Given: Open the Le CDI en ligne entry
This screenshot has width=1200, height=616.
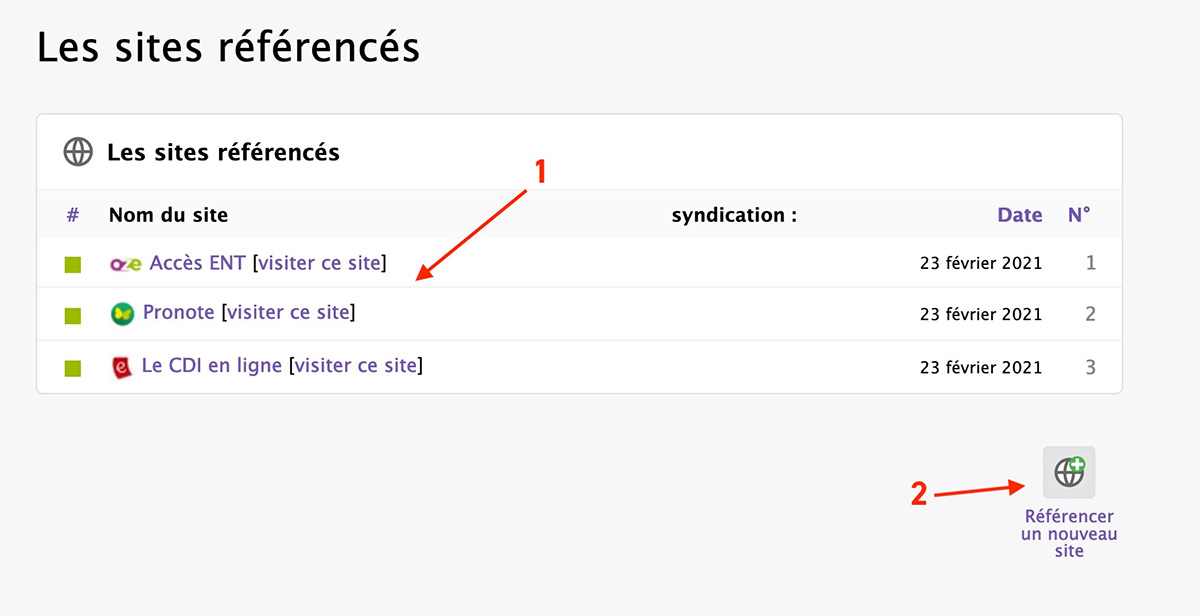Looking at the screenshot, I should (x=212, y=365).
